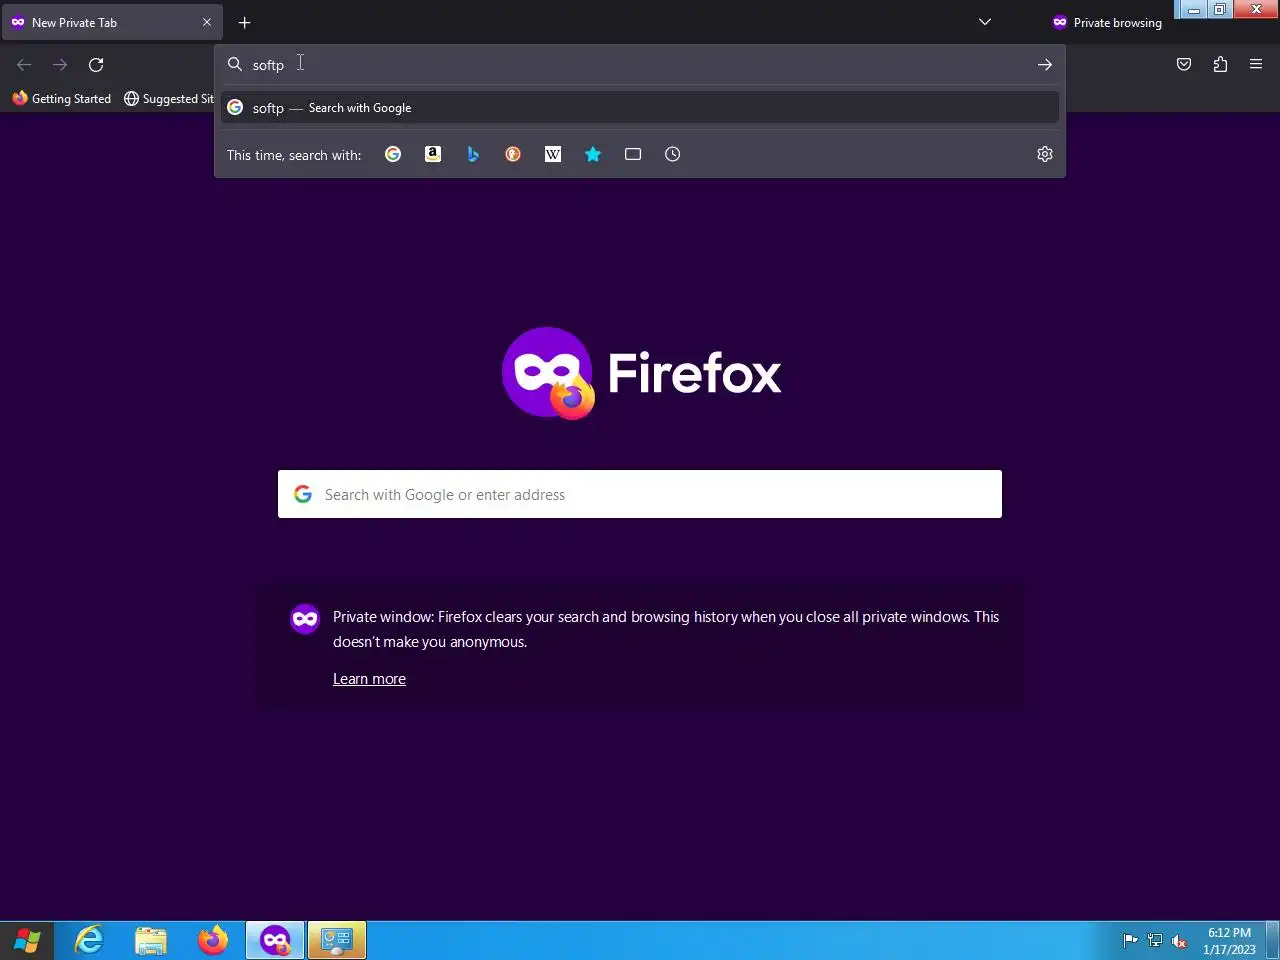Click the Go arrow in address bar

(1045, 65)
